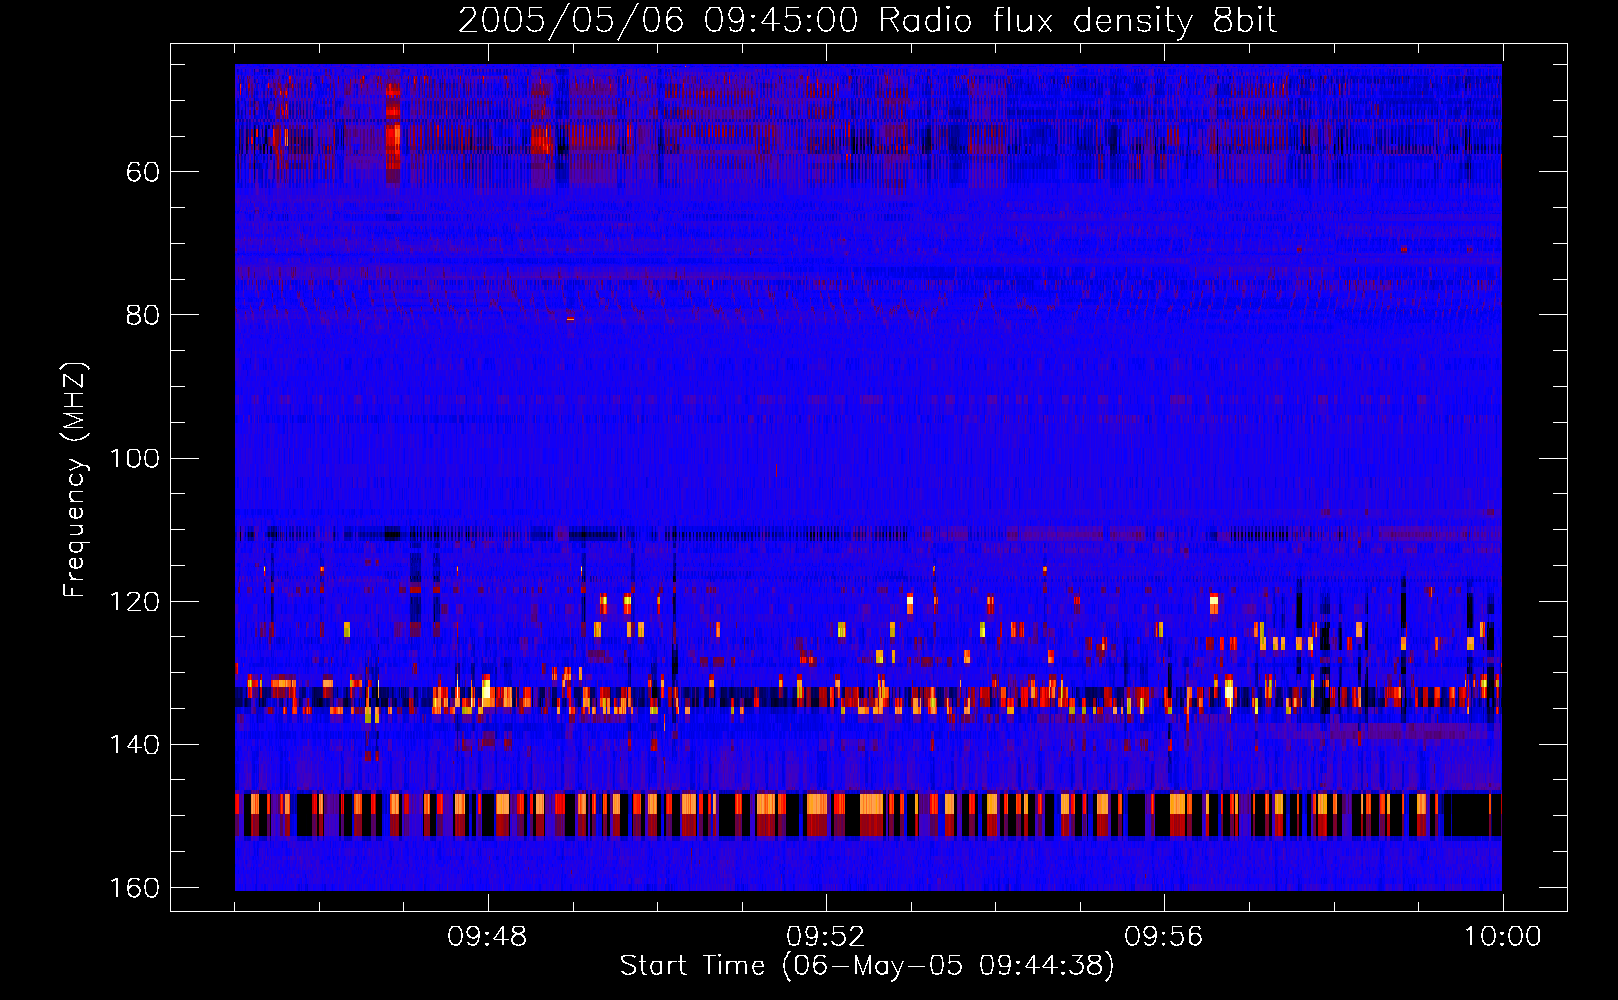Click the 09:56 time tick label
1618x1000 pixels.
click(x=1163, y=937)
